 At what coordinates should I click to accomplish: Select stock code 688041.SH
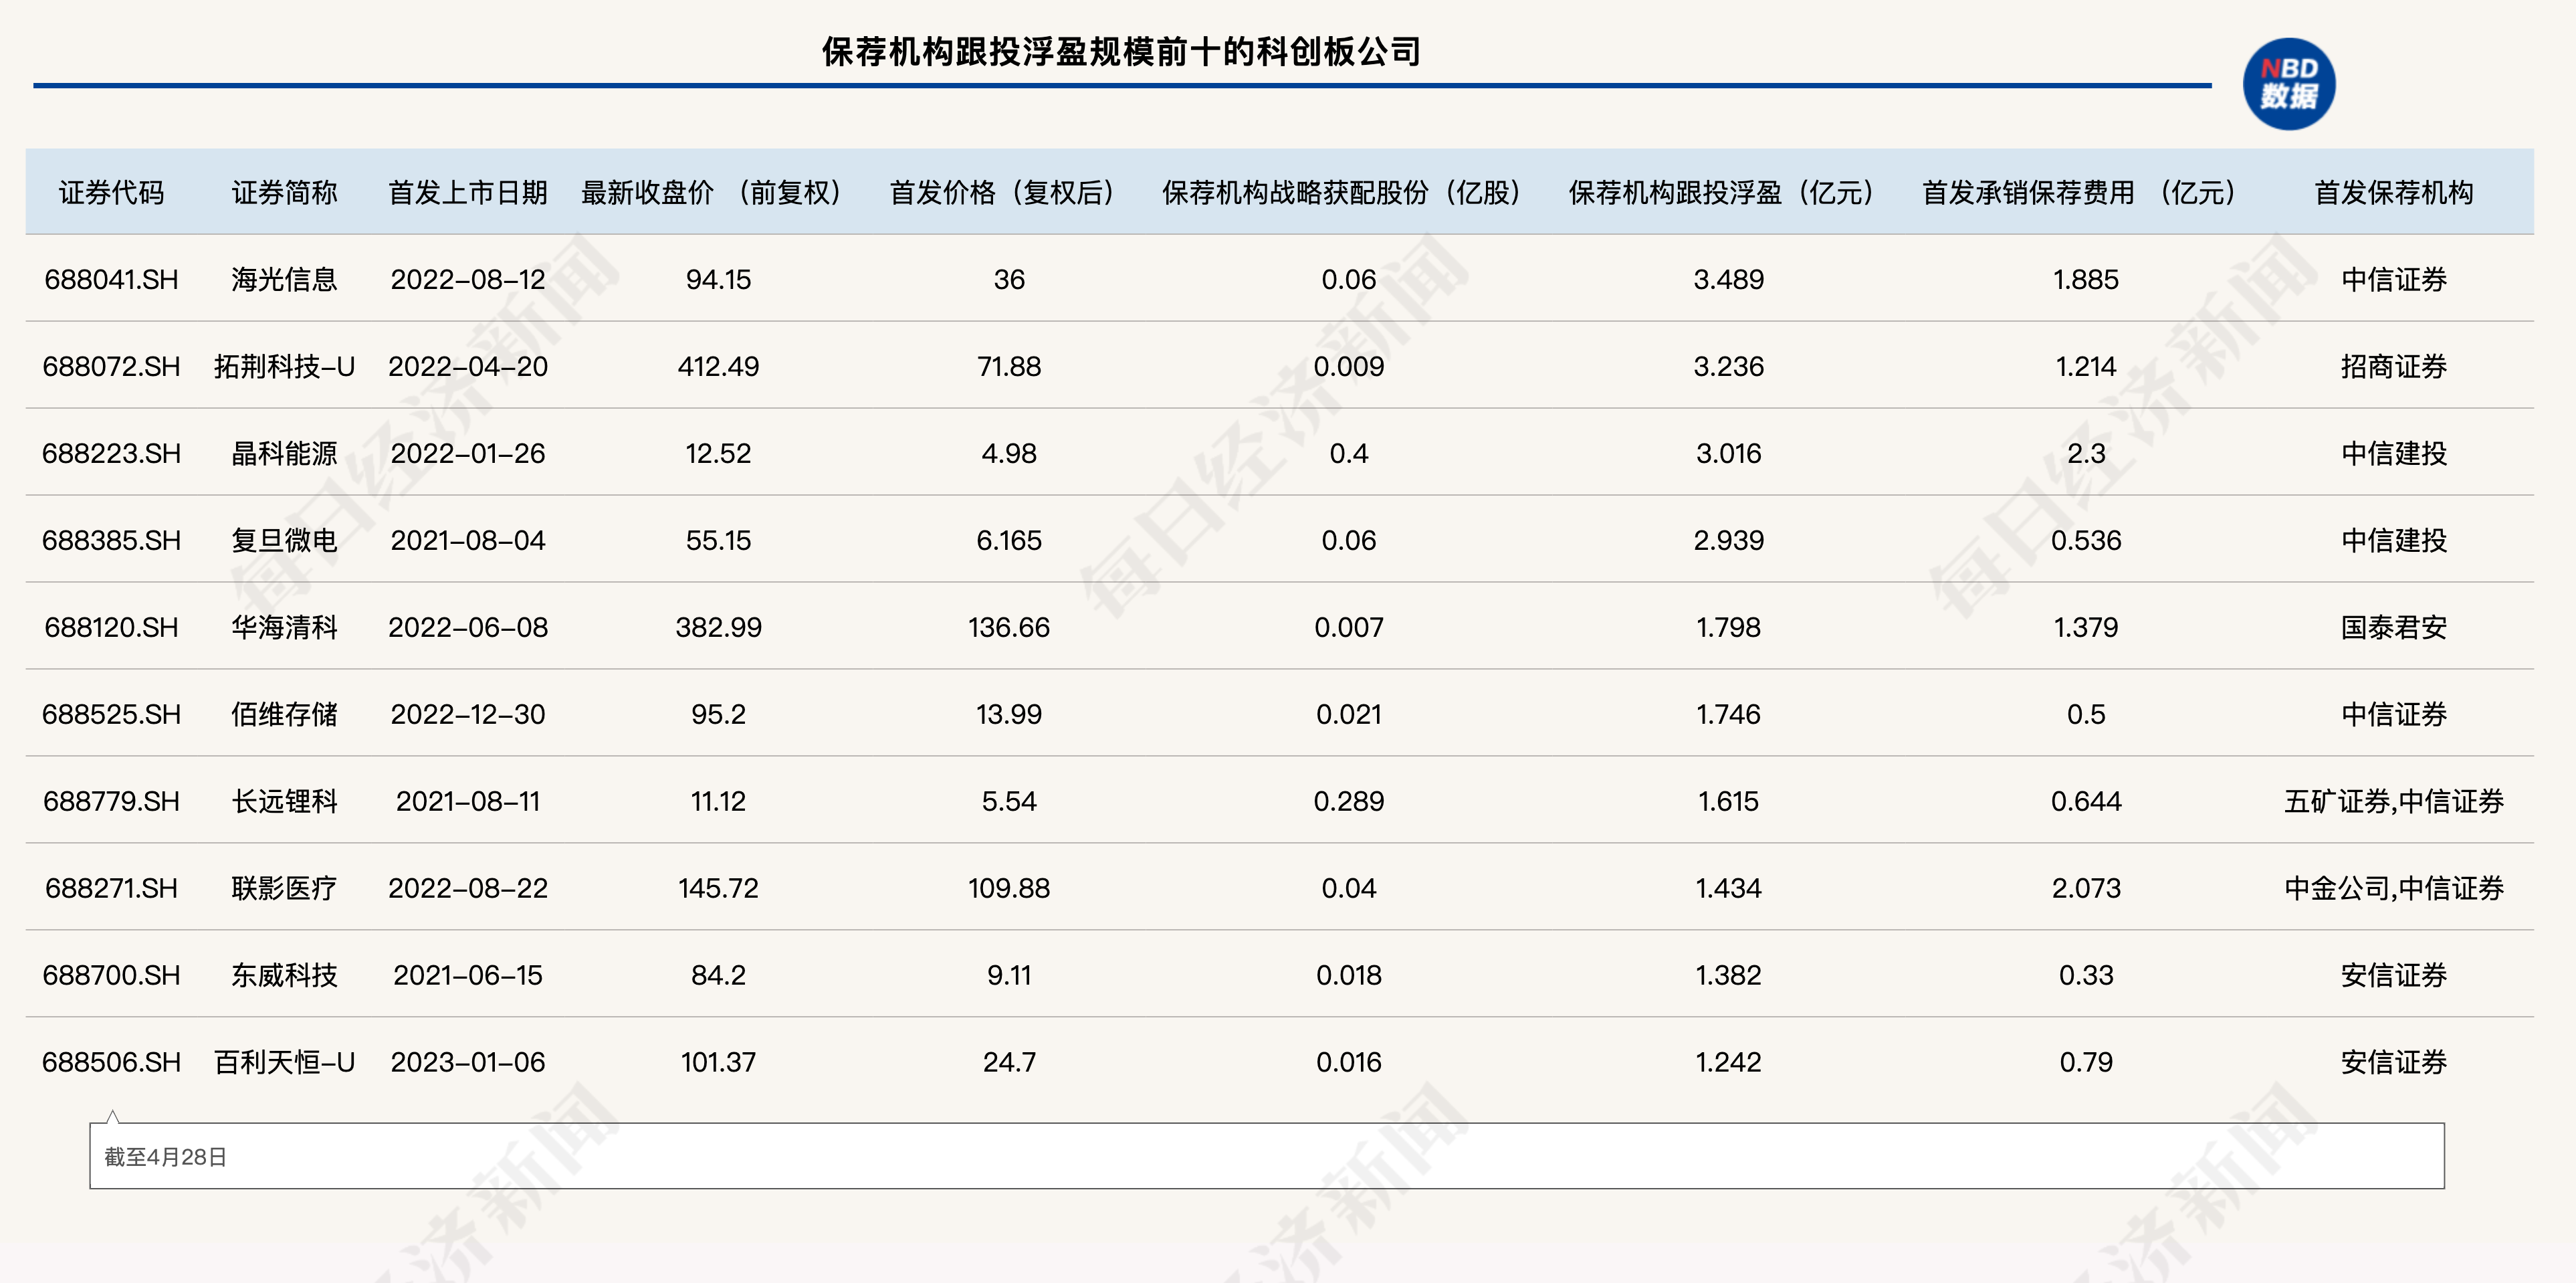tap(111, 279)
